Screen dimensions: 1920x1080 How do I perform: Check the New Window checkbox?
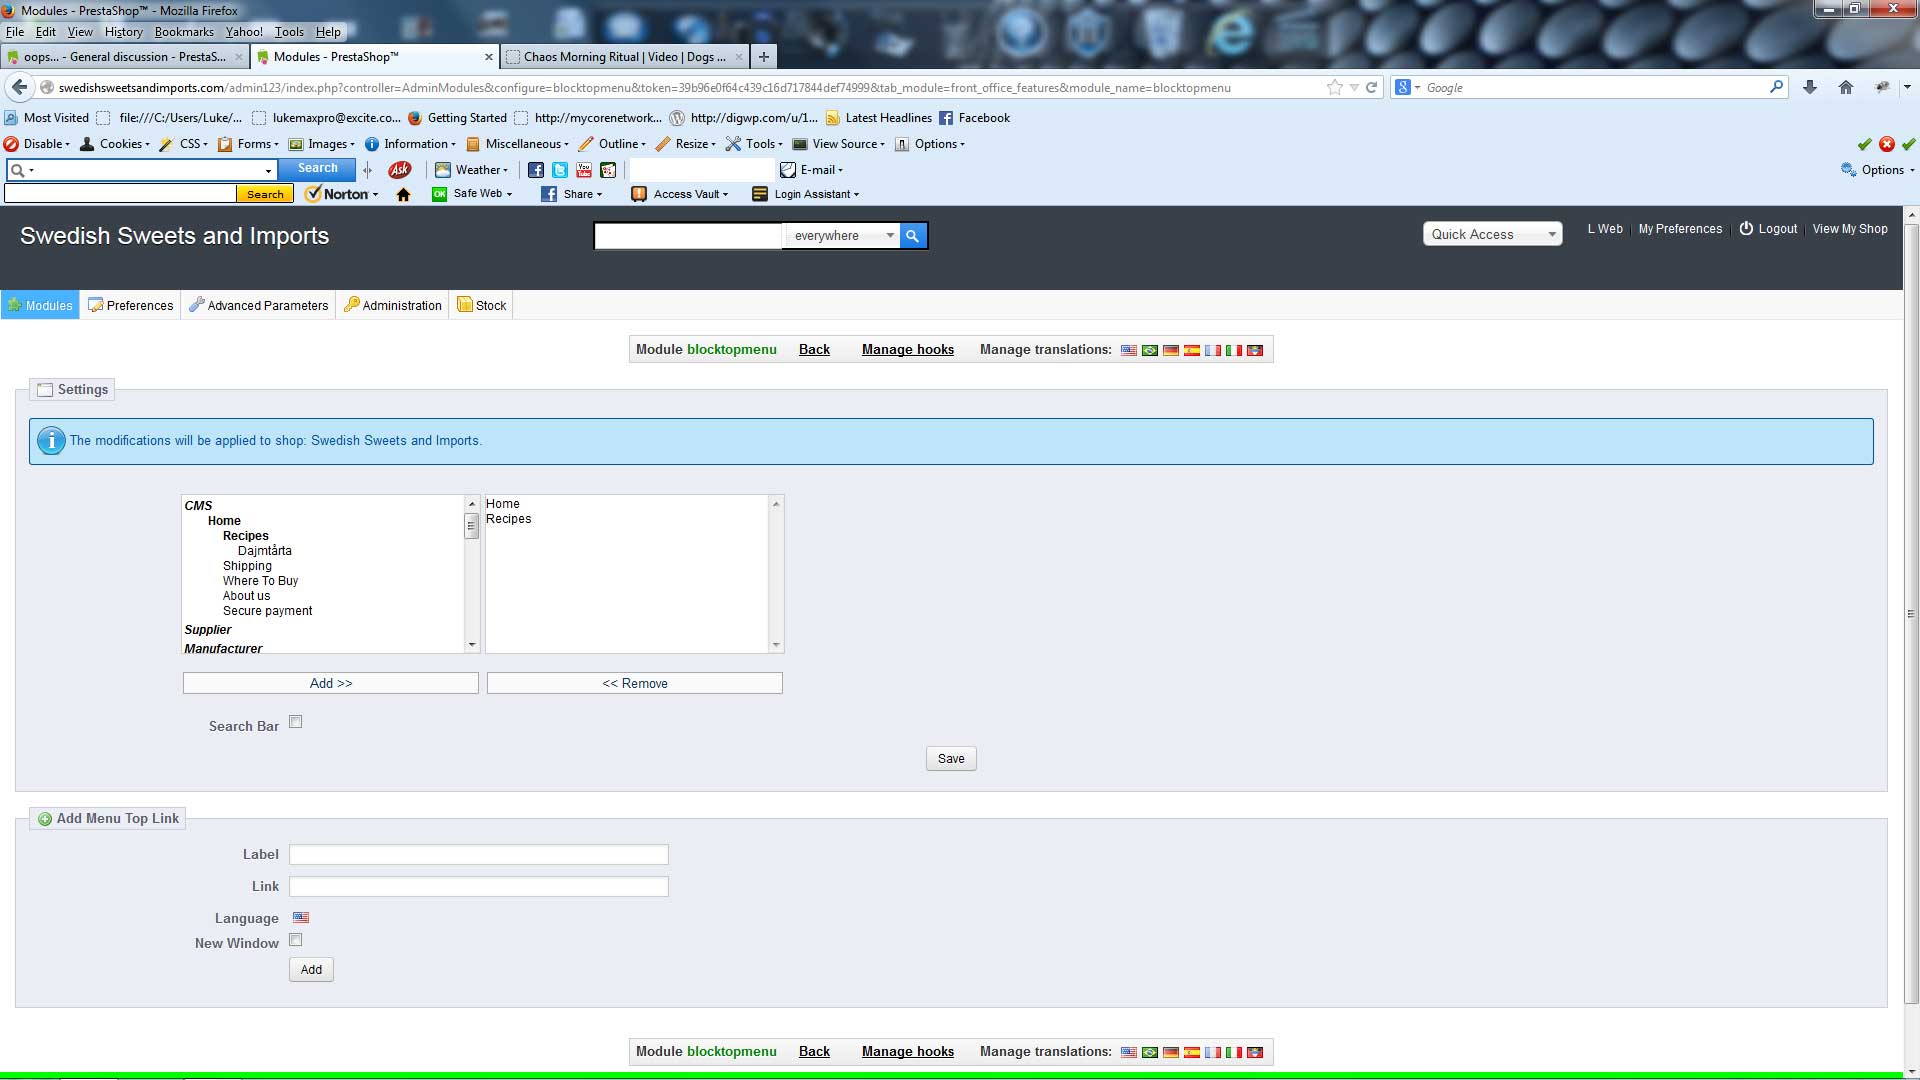(296, 940)
